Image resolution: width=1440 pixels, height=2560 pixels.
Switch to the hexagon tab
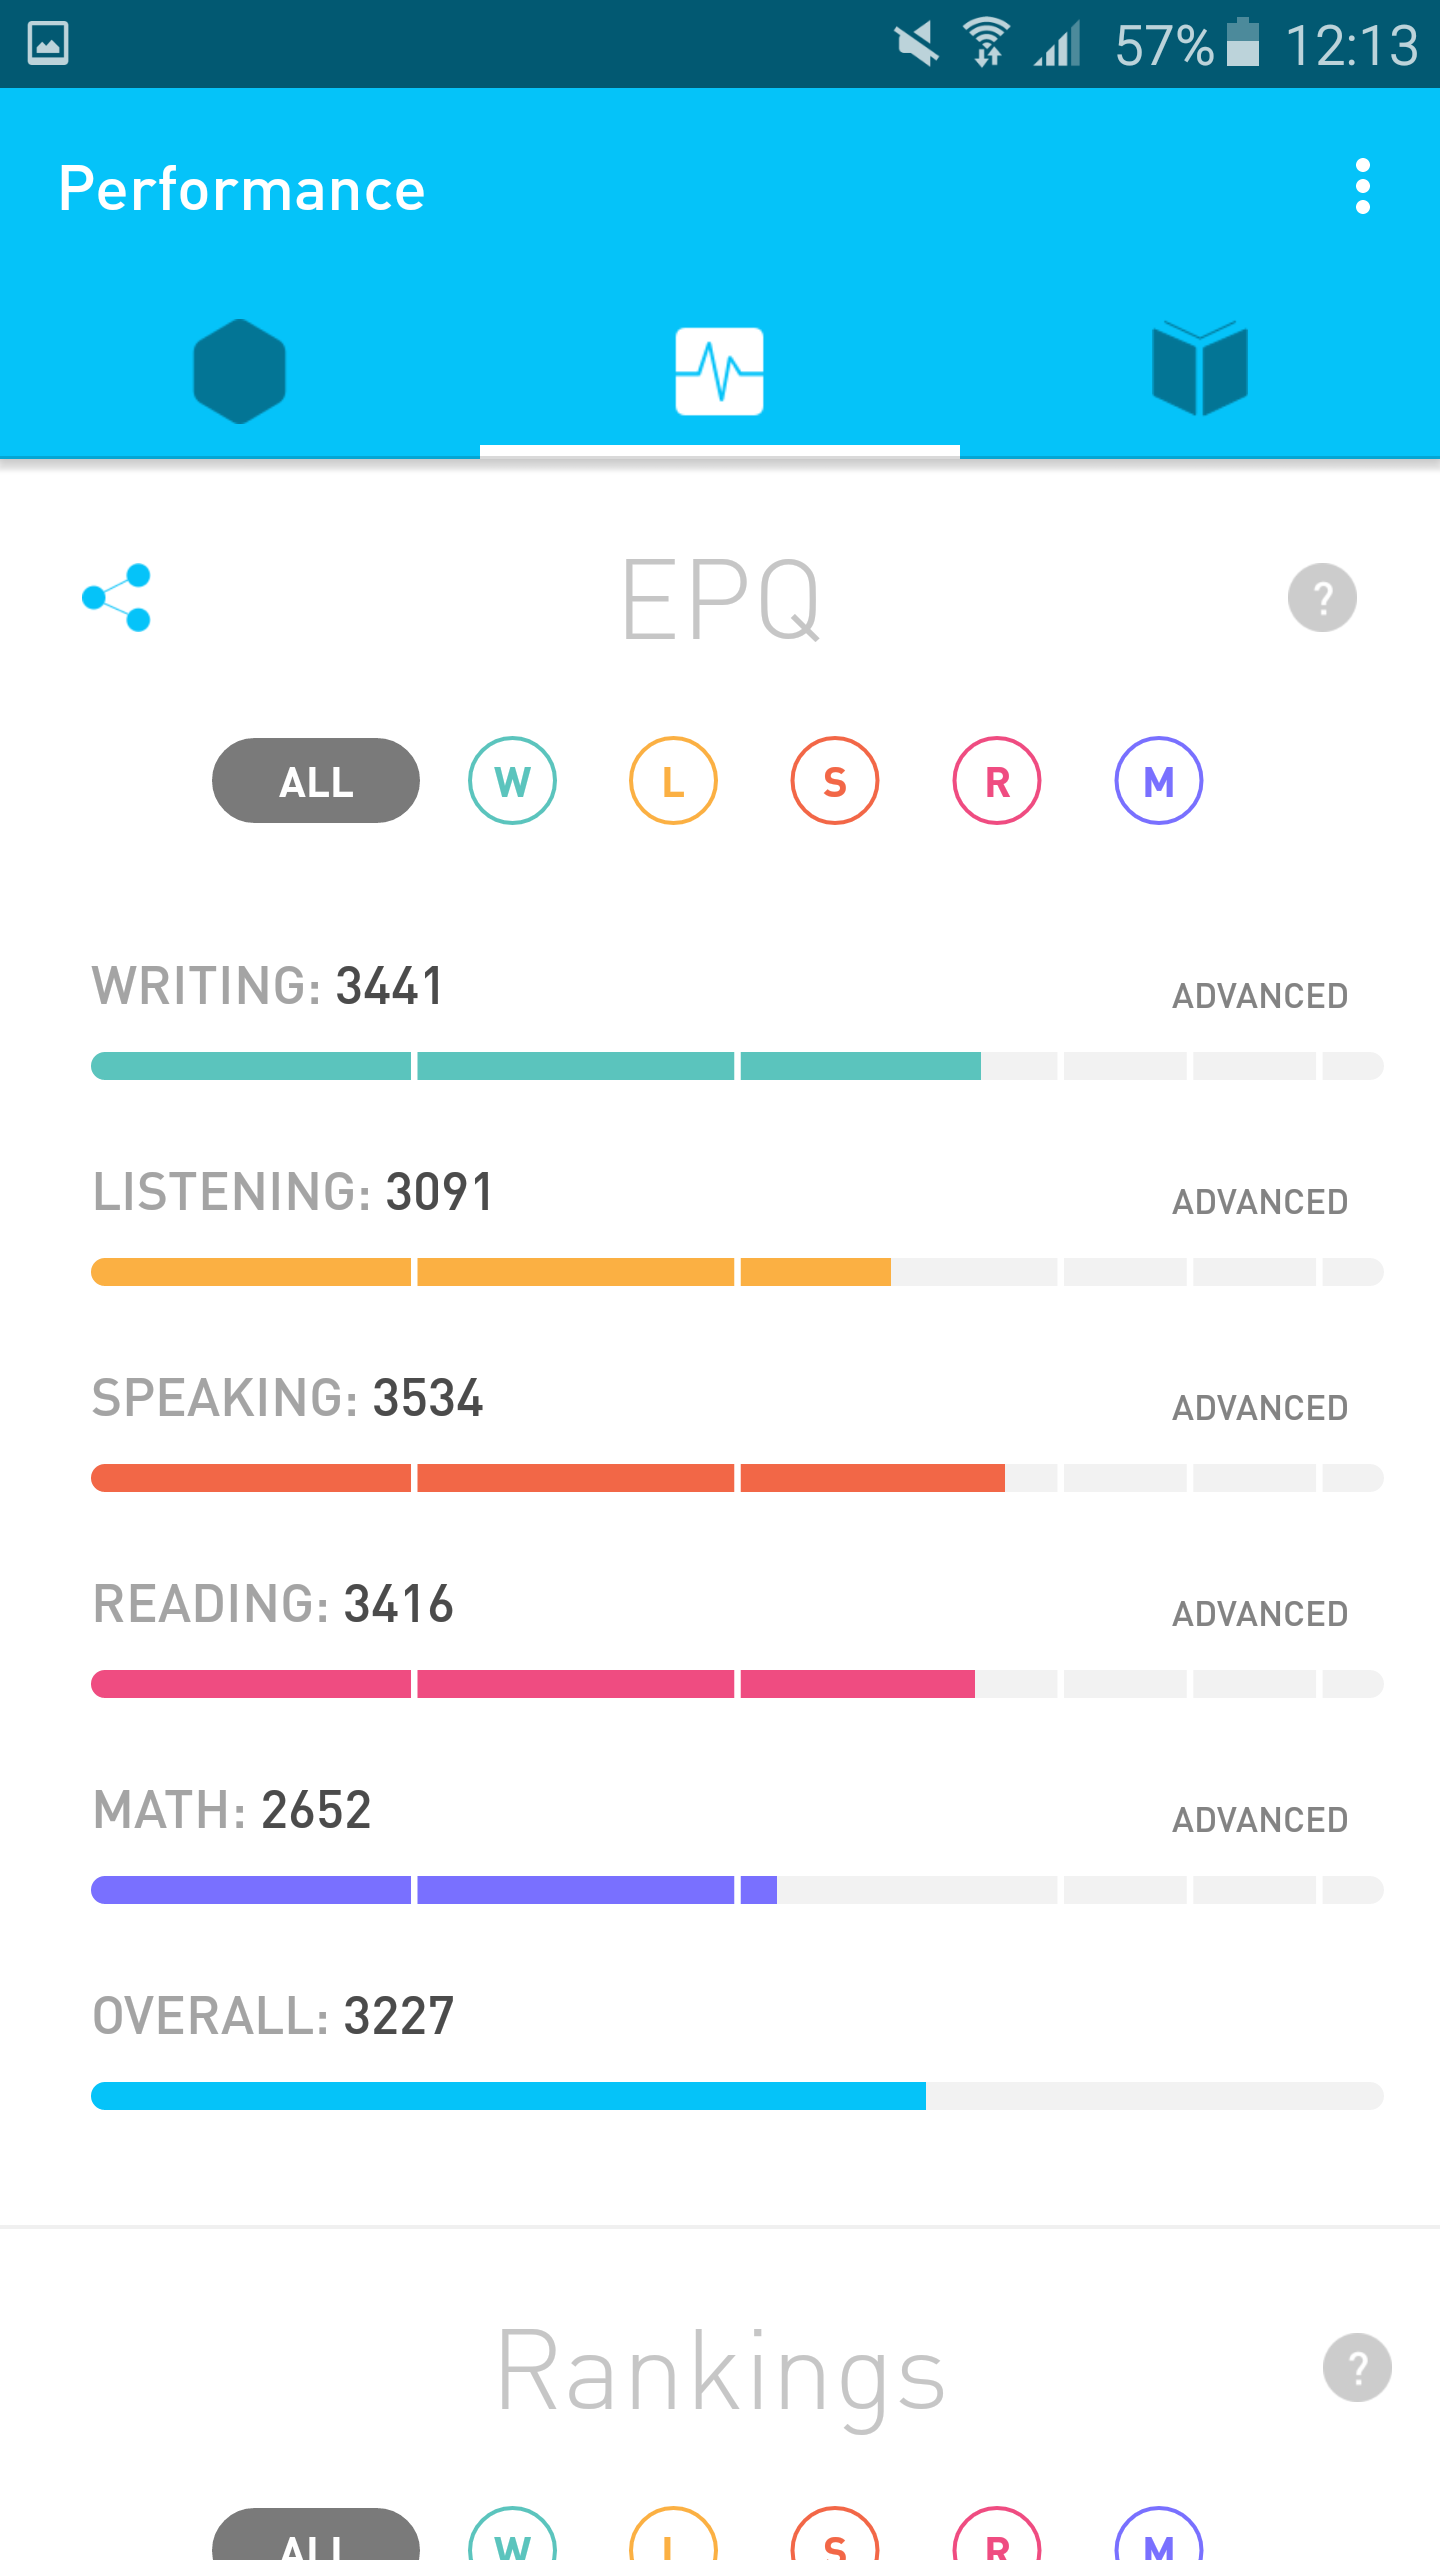[x=240, y=371]
